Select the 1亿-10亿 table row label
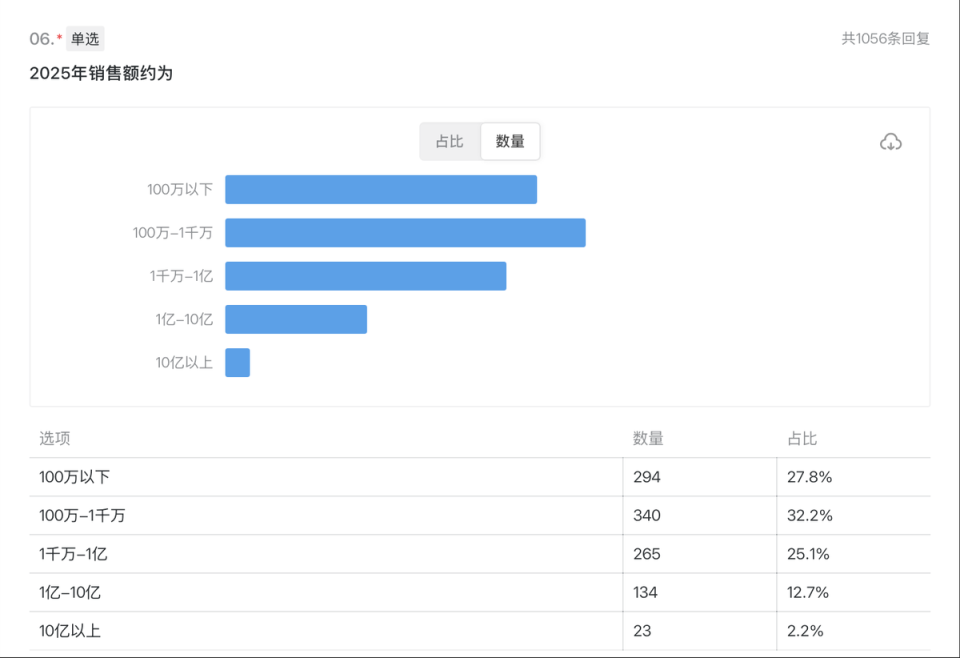This screenshot has width=960, height=658. click(x=70, y=592)
